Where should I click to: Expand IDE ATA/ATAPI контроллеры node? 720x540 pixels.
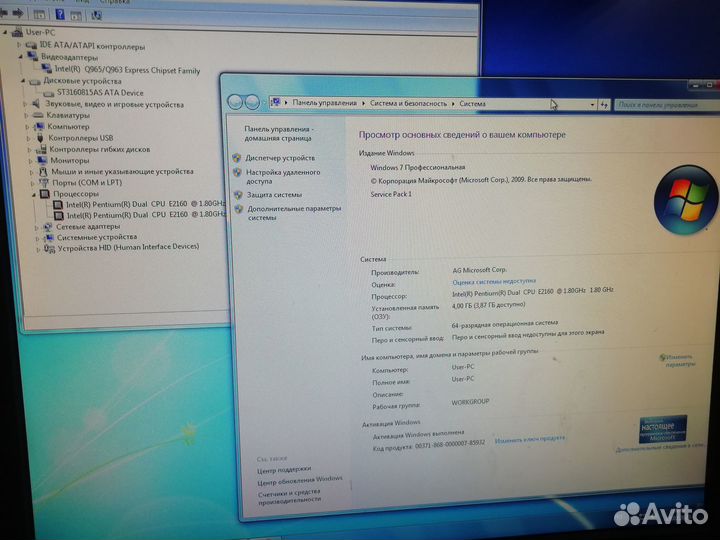click(19, 45)
